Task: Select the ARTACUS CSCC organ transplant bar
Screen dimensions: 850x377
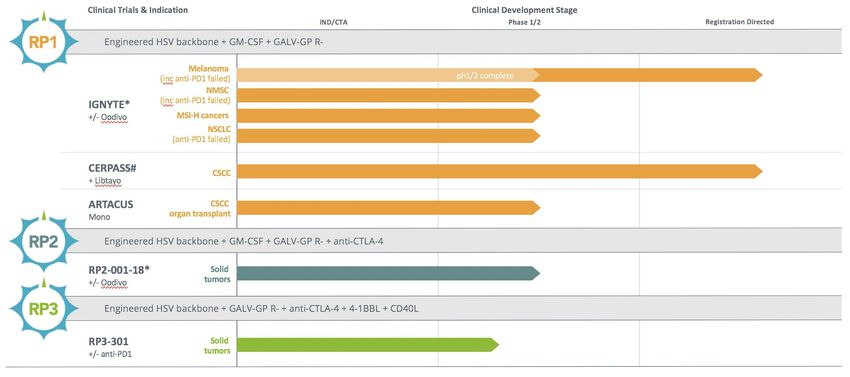Action: (x=389, y=208)
